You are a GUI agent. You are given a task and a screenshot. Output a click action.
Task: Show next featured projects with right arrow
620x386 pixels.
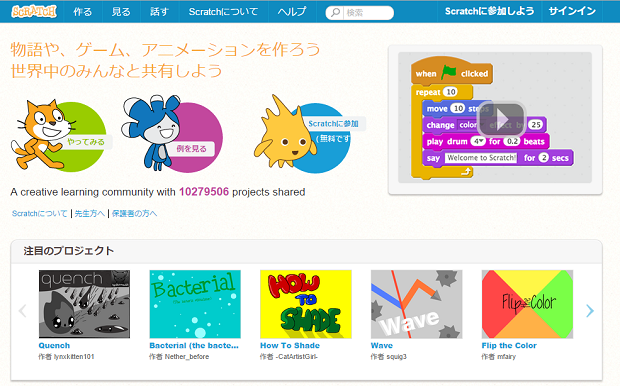[590, 311]
